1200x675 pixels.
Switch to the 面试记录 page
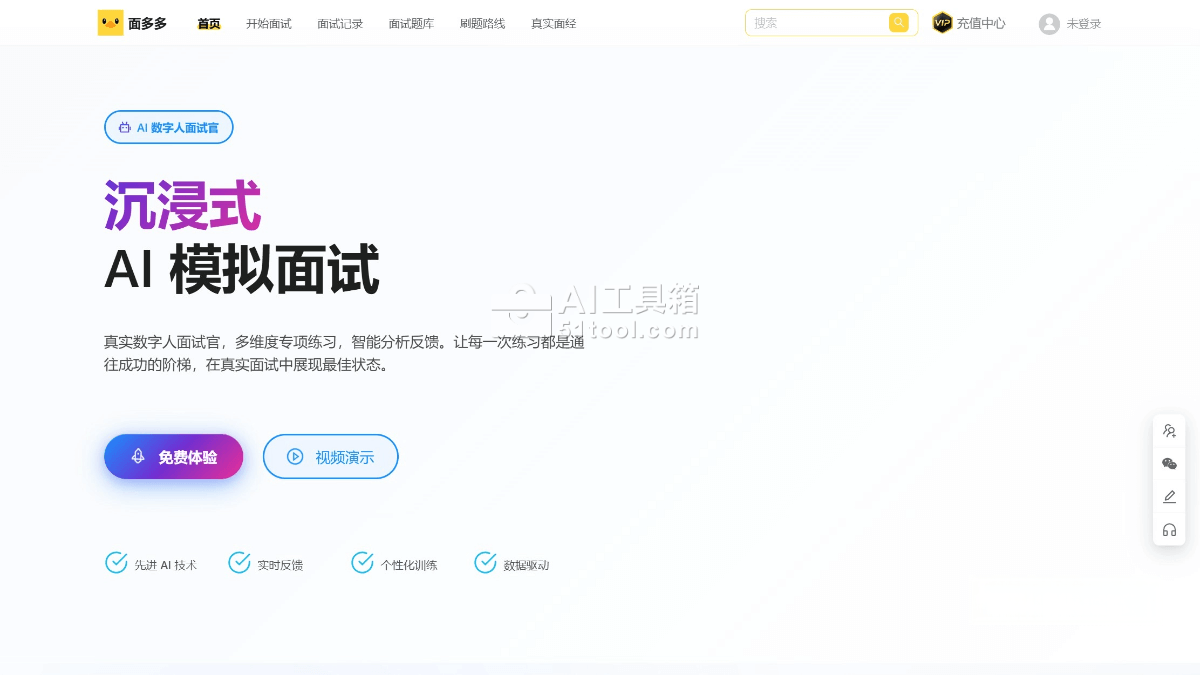point(340,24)
